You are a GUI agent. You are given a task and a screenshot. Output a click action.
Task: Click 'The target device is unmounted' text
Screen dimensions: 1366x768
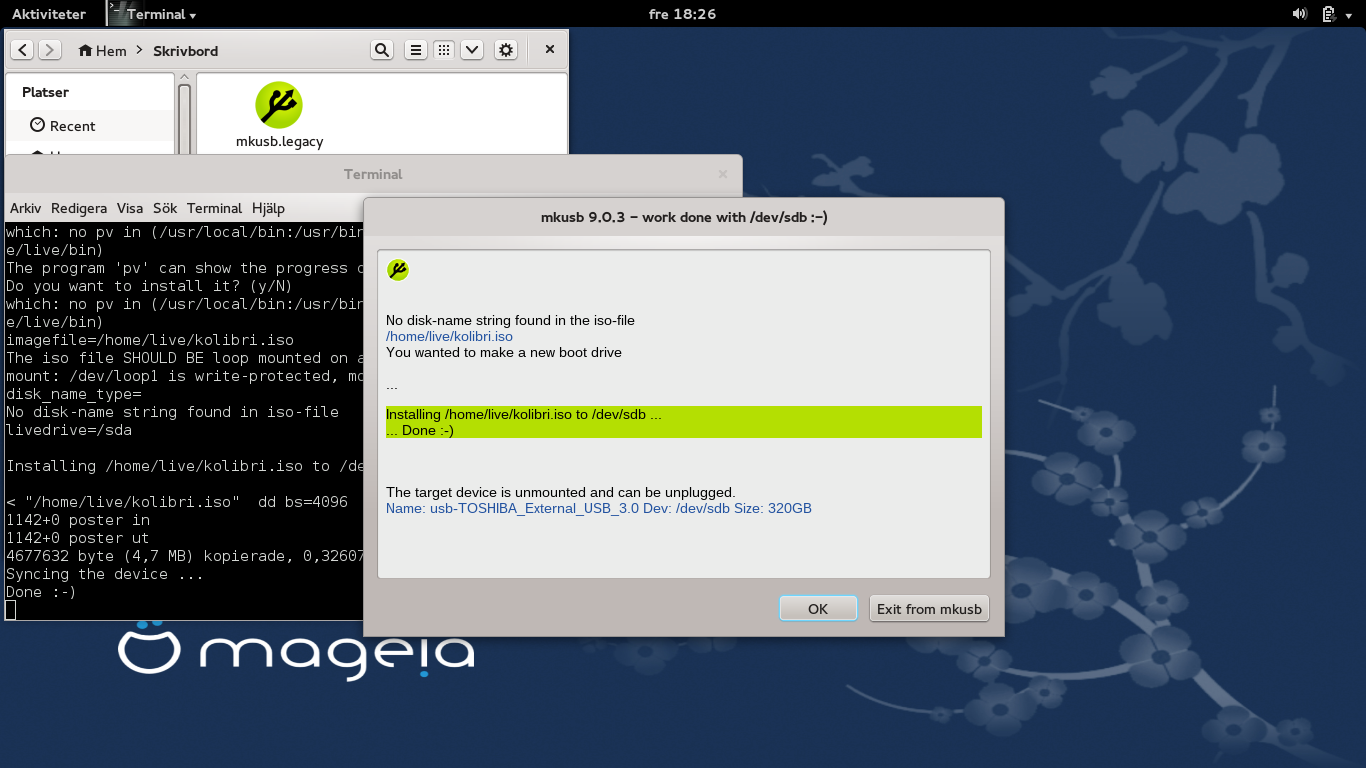coord(561,492)
